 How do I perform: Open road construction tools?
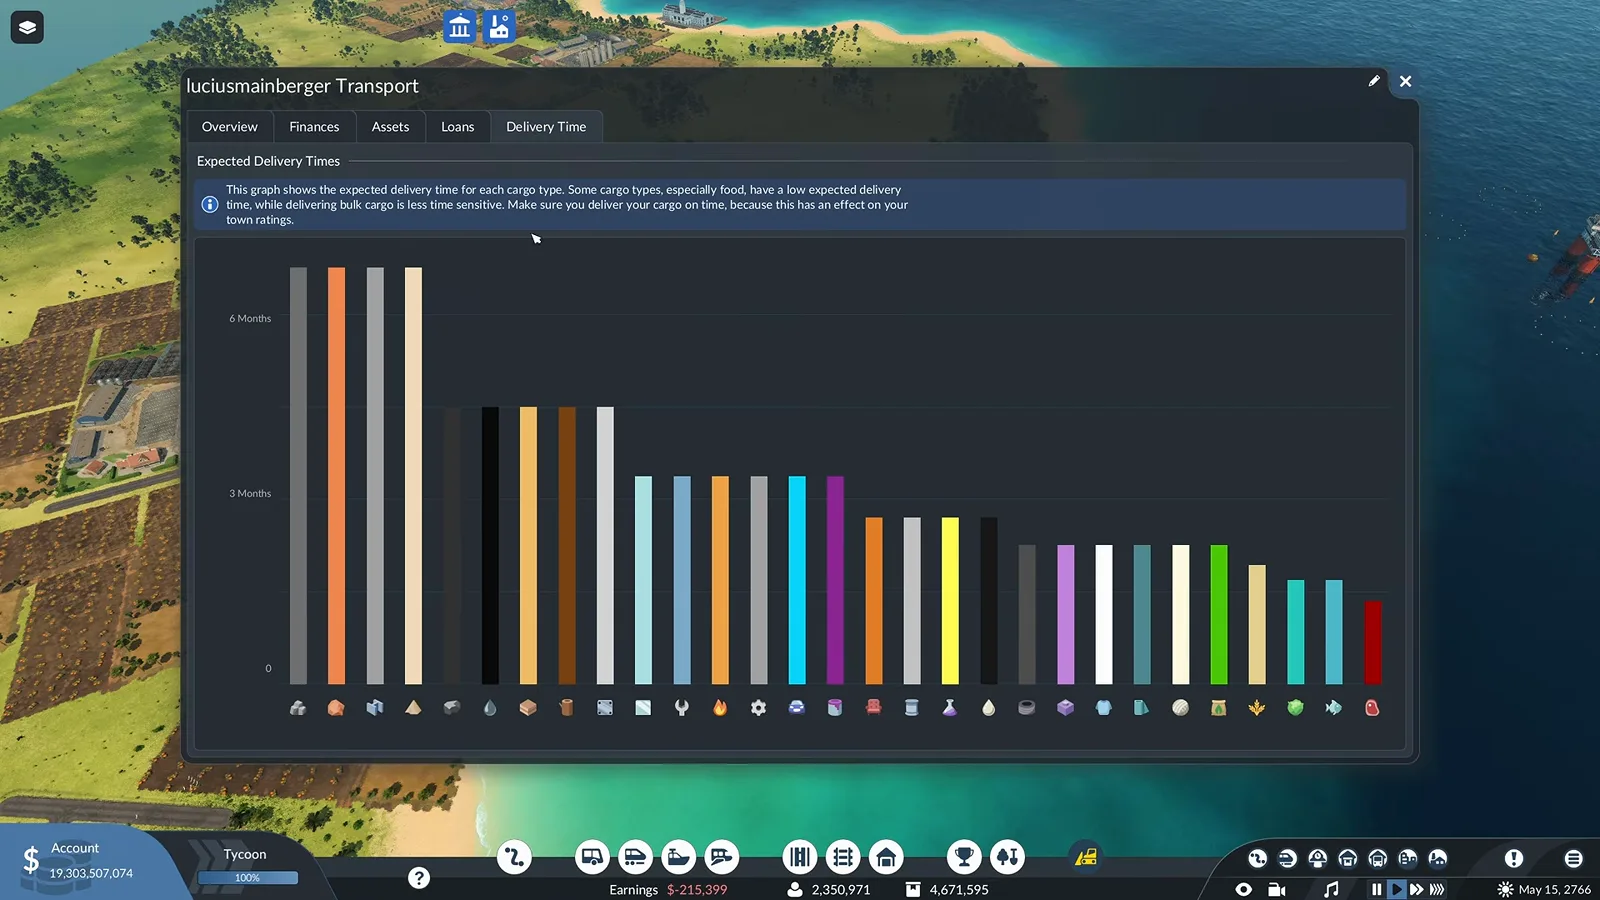coord(800,857)
